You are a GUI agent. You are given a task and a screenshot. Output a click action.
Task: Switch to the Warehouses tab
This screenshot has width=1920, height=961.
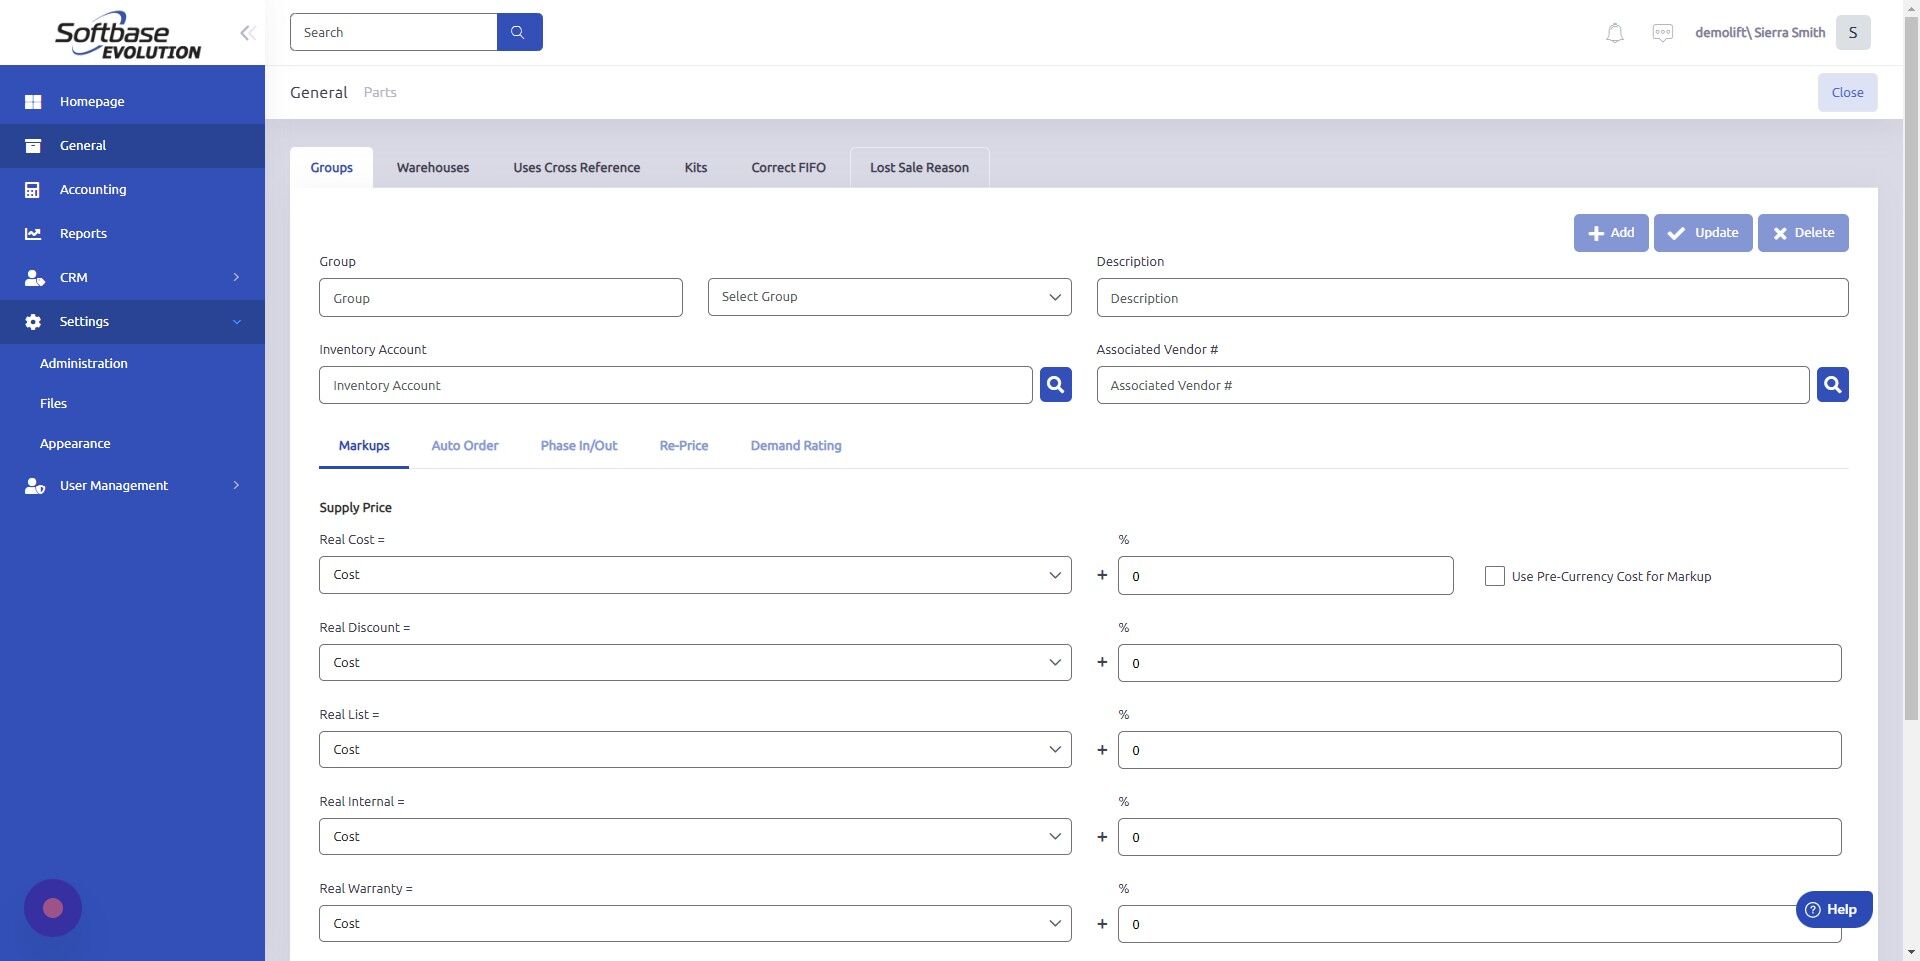[x=432, y=167]
